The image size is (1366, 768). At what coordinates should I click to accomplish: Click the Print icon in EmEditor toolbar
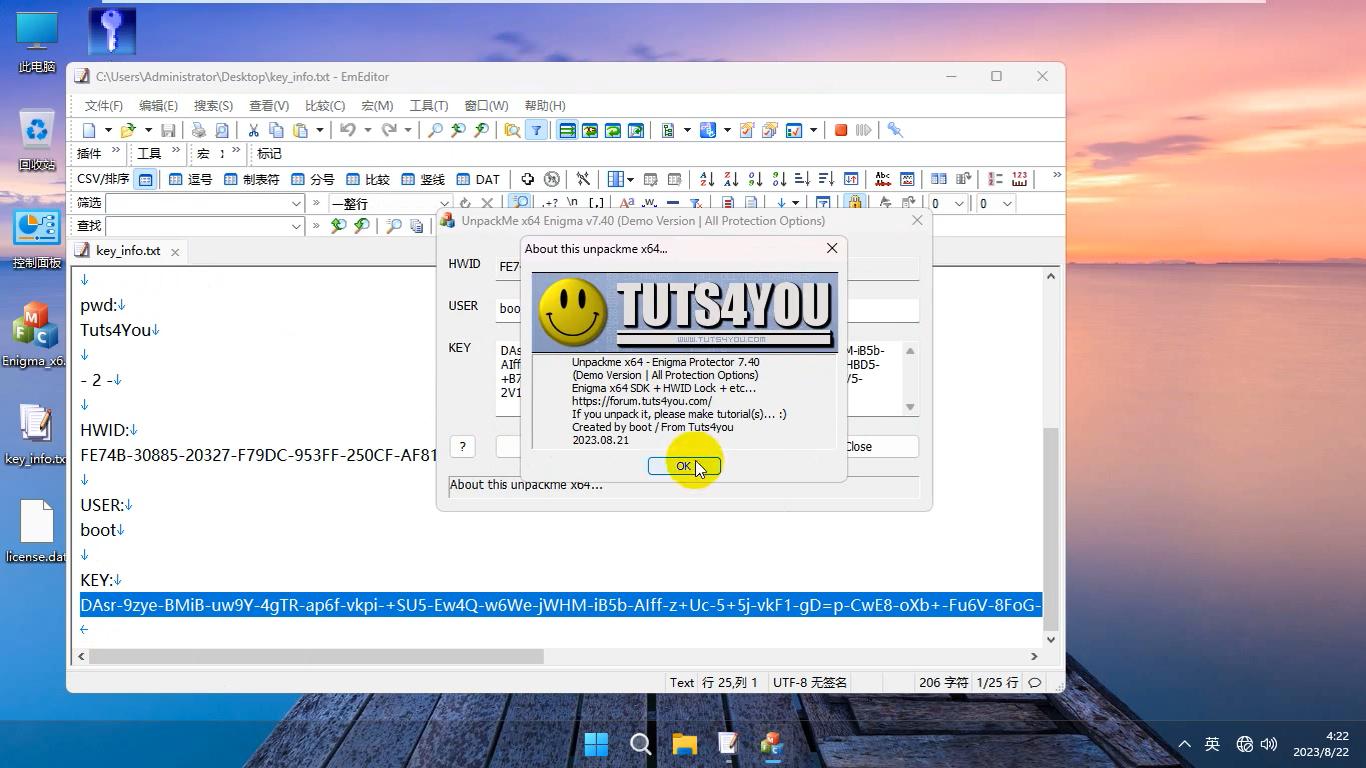[x=198, y=130]
